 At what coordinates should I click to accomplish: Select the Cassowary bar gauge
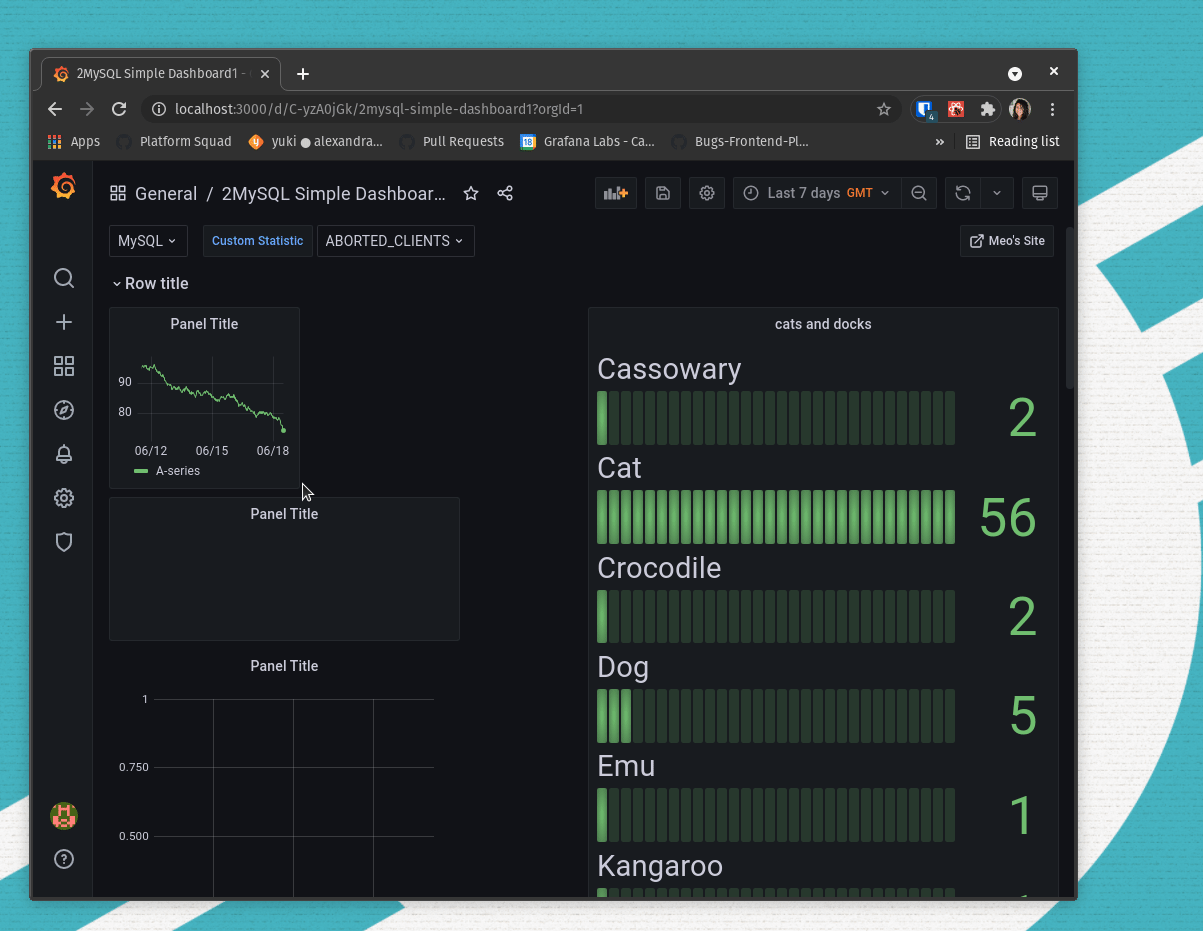(x=776, y=418)
